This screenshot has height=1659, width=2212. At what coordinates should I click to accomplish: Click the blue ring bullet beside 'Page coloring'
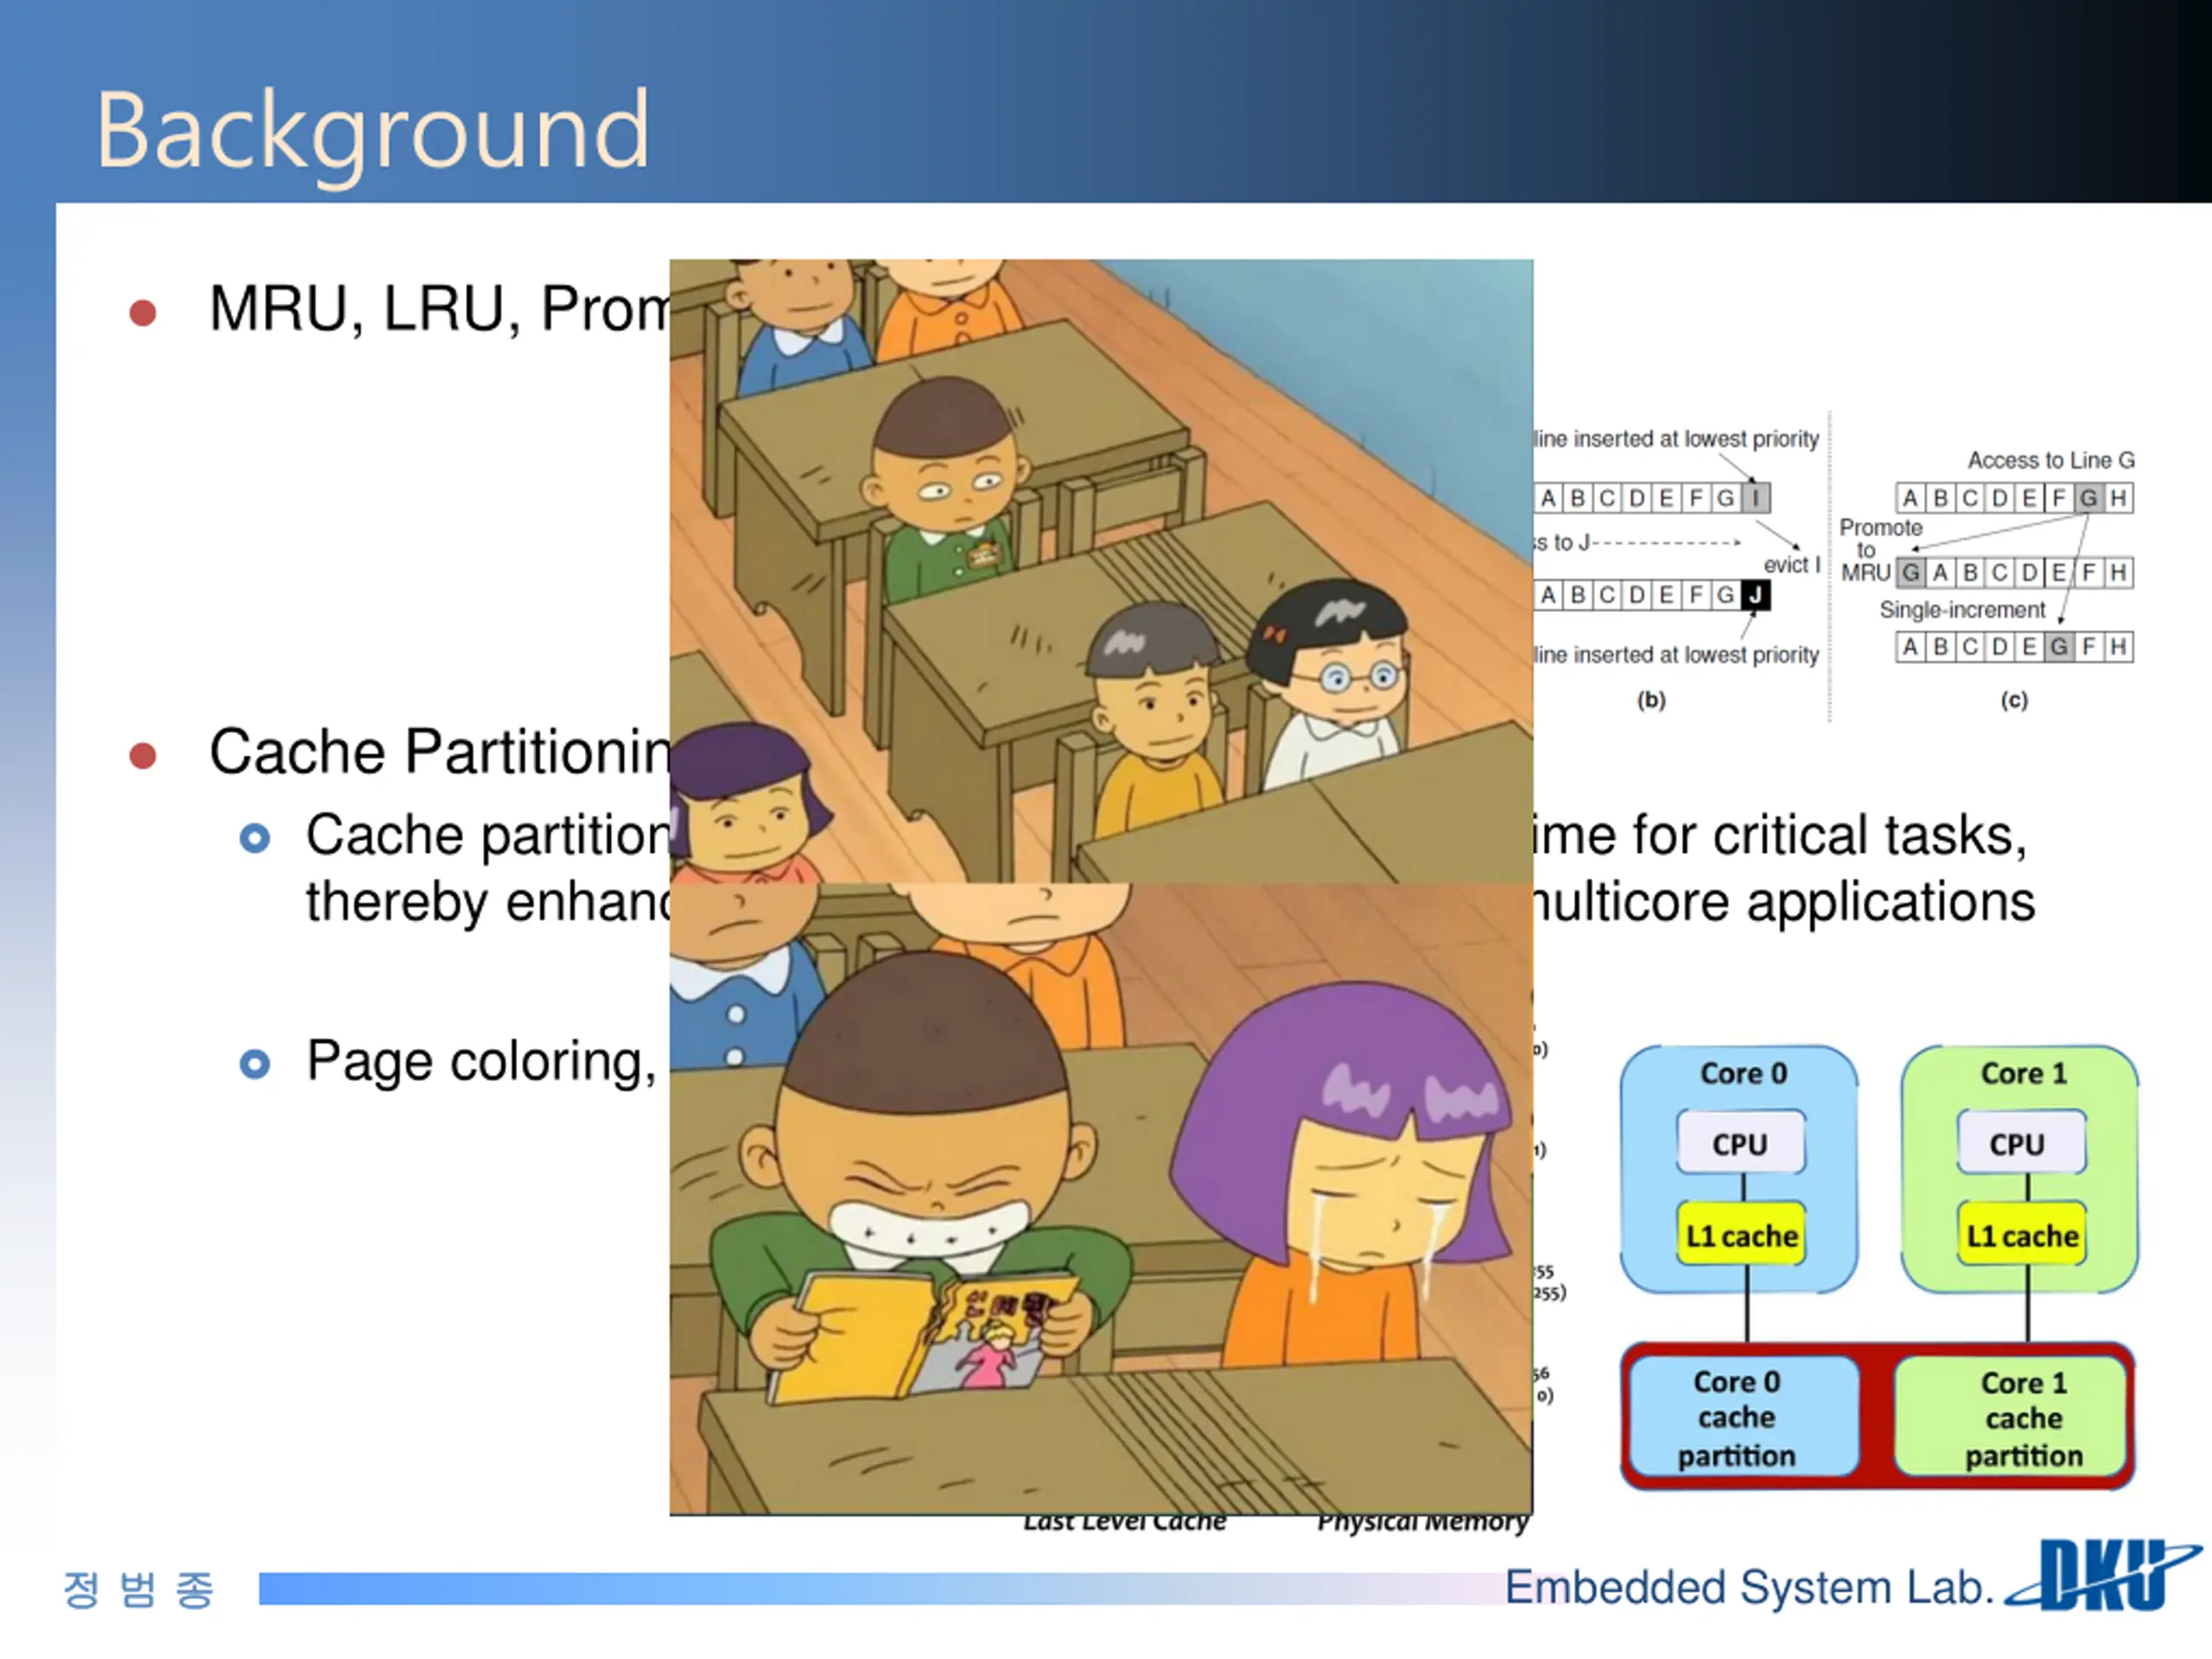point(255,1063)
